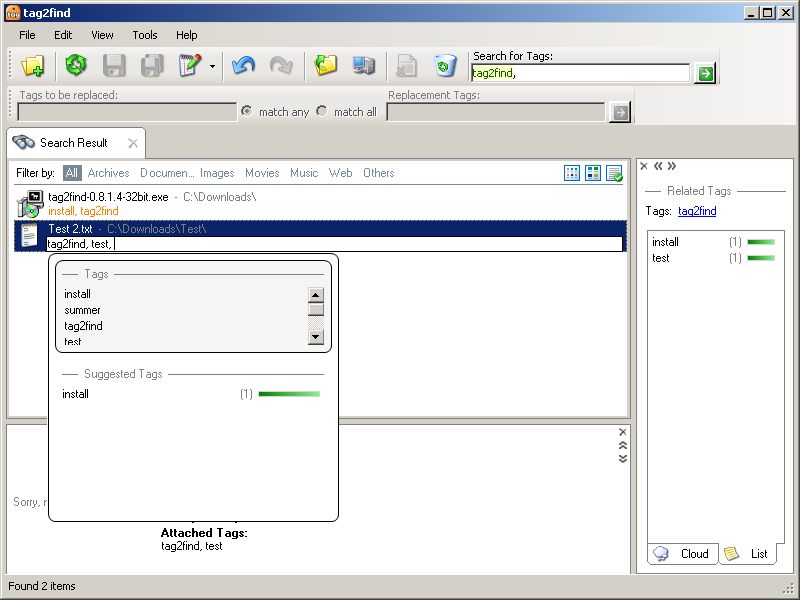Viewport: 800px width, 600px height.
Task: Select test in Related Tags list
Action: pyautogui.click(x=661, y=258)
